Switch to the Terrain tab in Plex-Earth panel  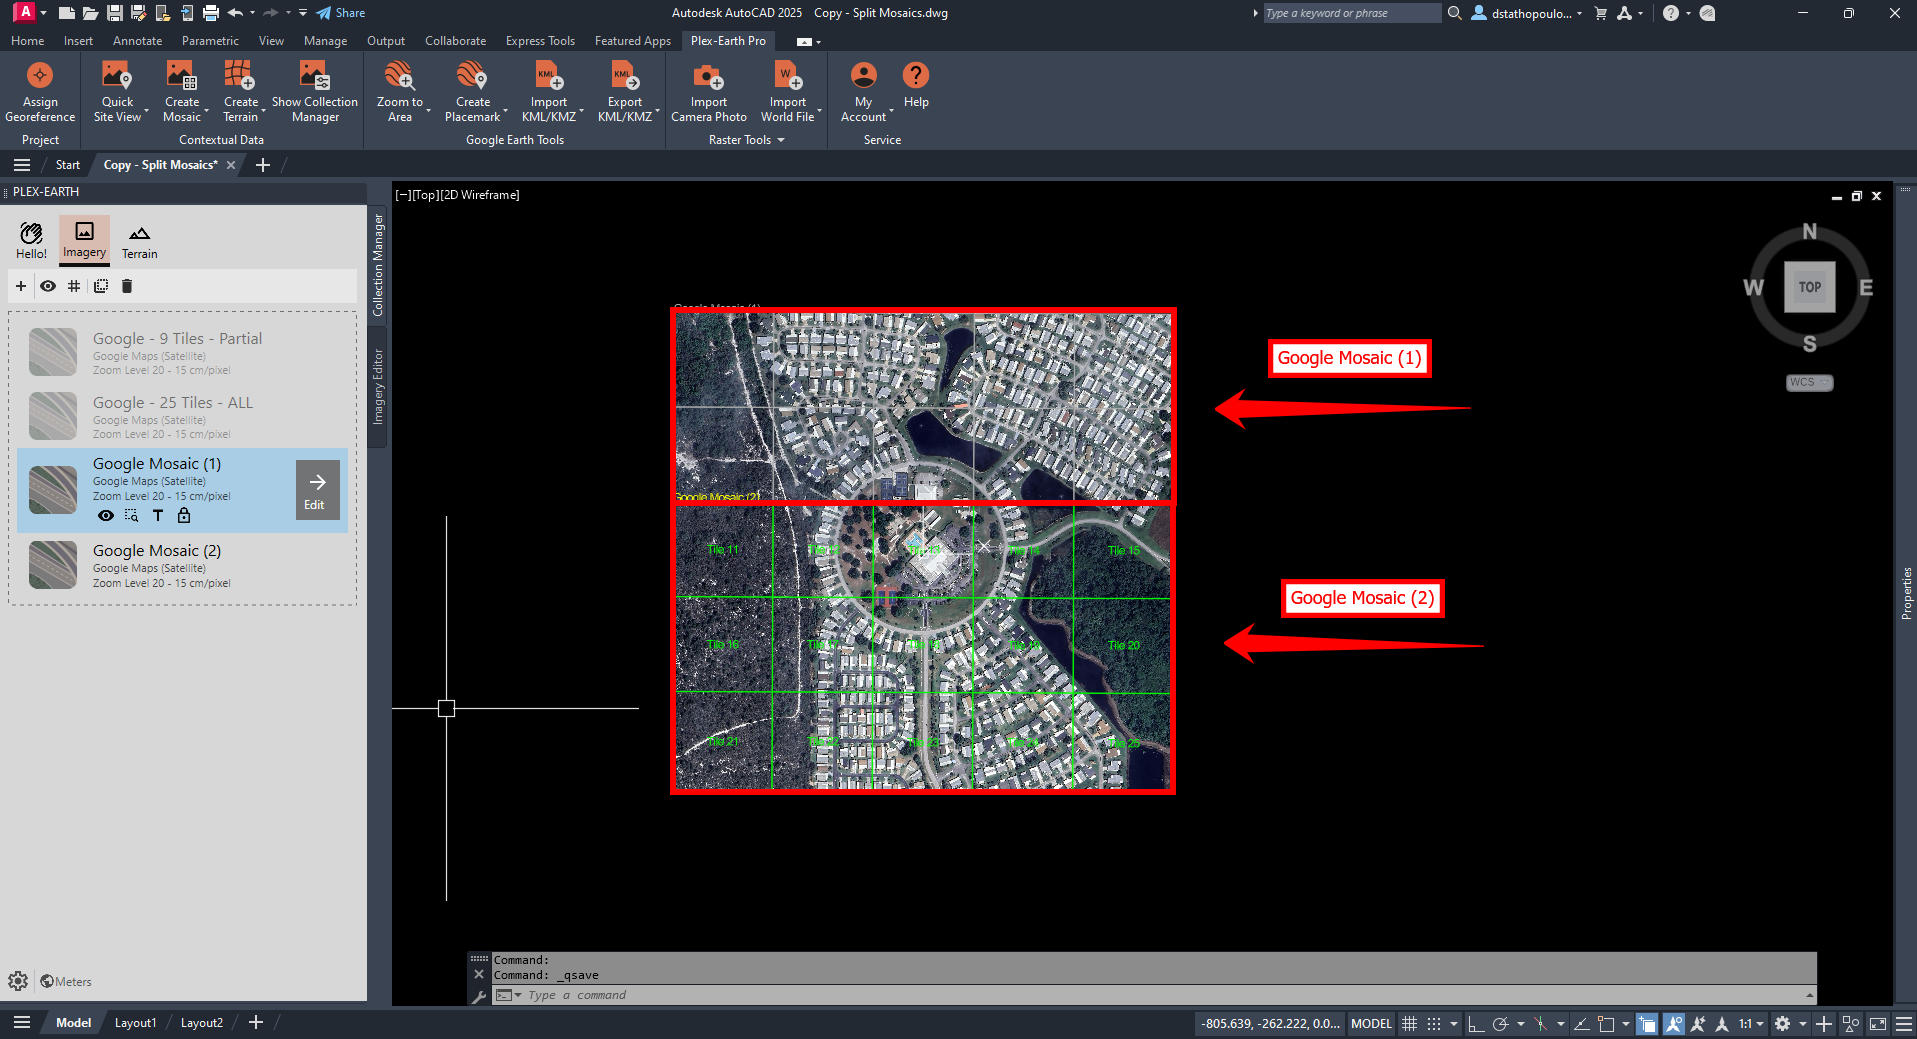click(139, 241)
